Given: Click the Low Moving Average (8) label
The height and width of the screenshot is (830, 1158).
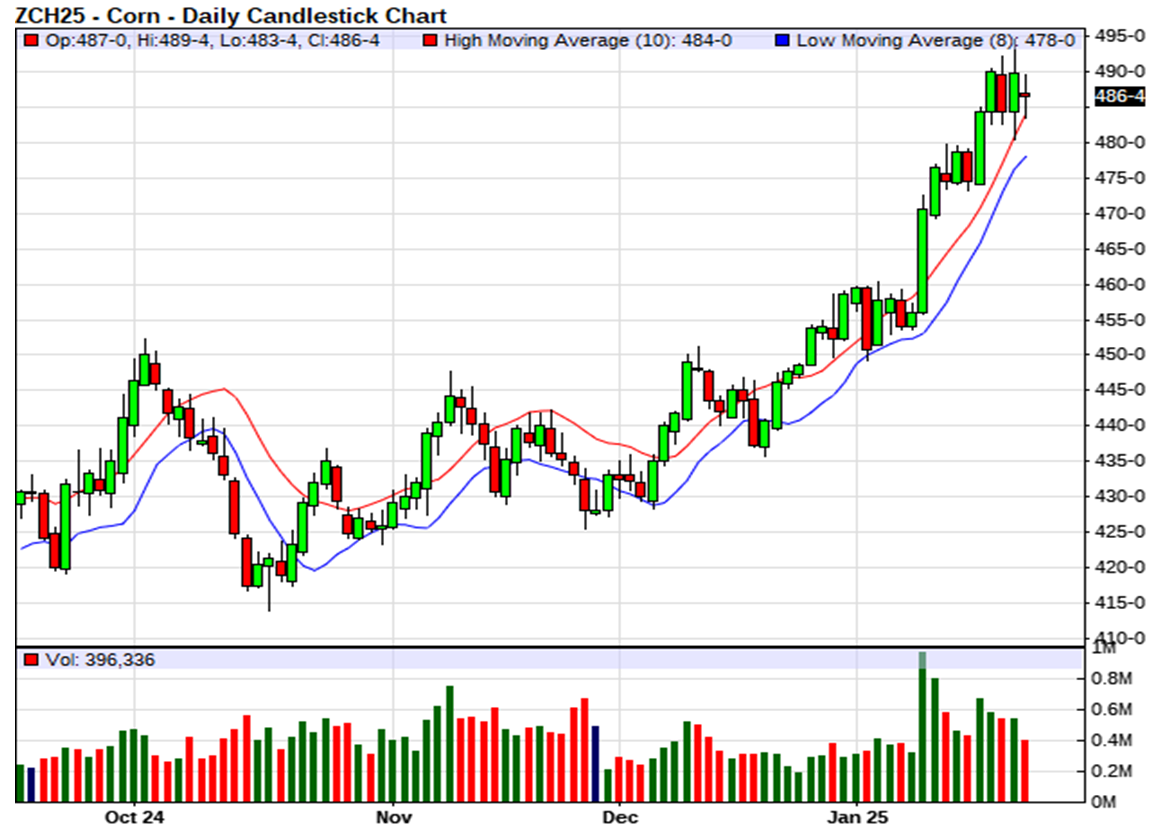Looking at the screenshot, I should (x=902, y=41).
